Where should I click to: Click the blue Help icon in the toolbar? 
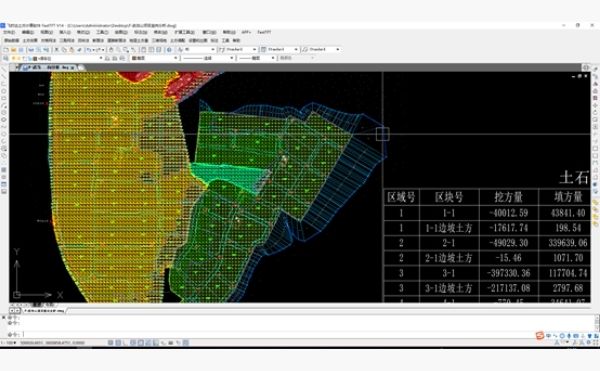169,50
